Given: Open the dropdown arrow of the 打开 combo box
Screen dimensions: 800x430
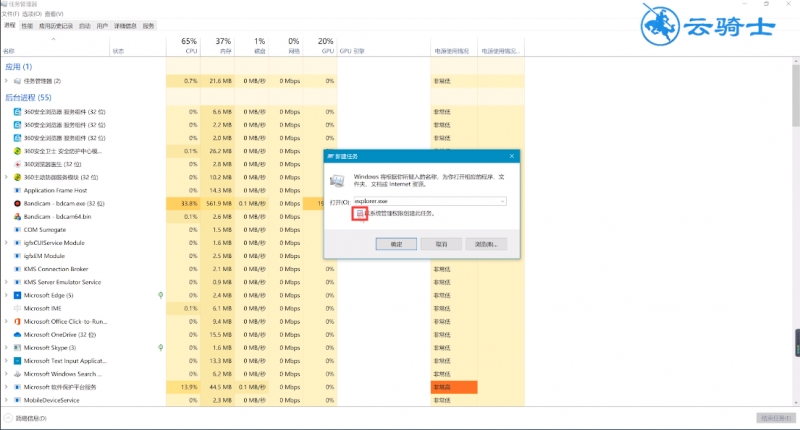Looking at the screenshot, I should point(502,201).
